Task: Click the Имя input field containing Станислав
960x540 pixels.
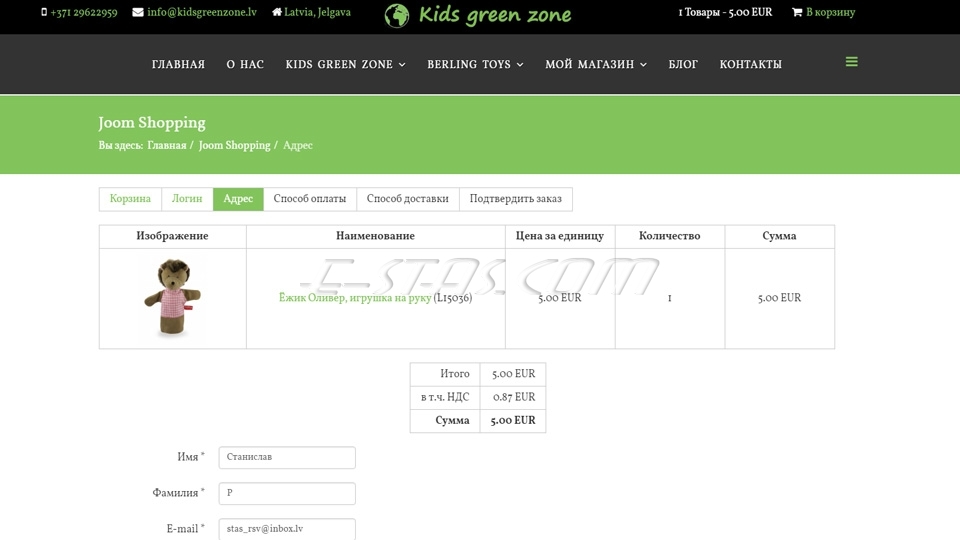Action: 287,457
